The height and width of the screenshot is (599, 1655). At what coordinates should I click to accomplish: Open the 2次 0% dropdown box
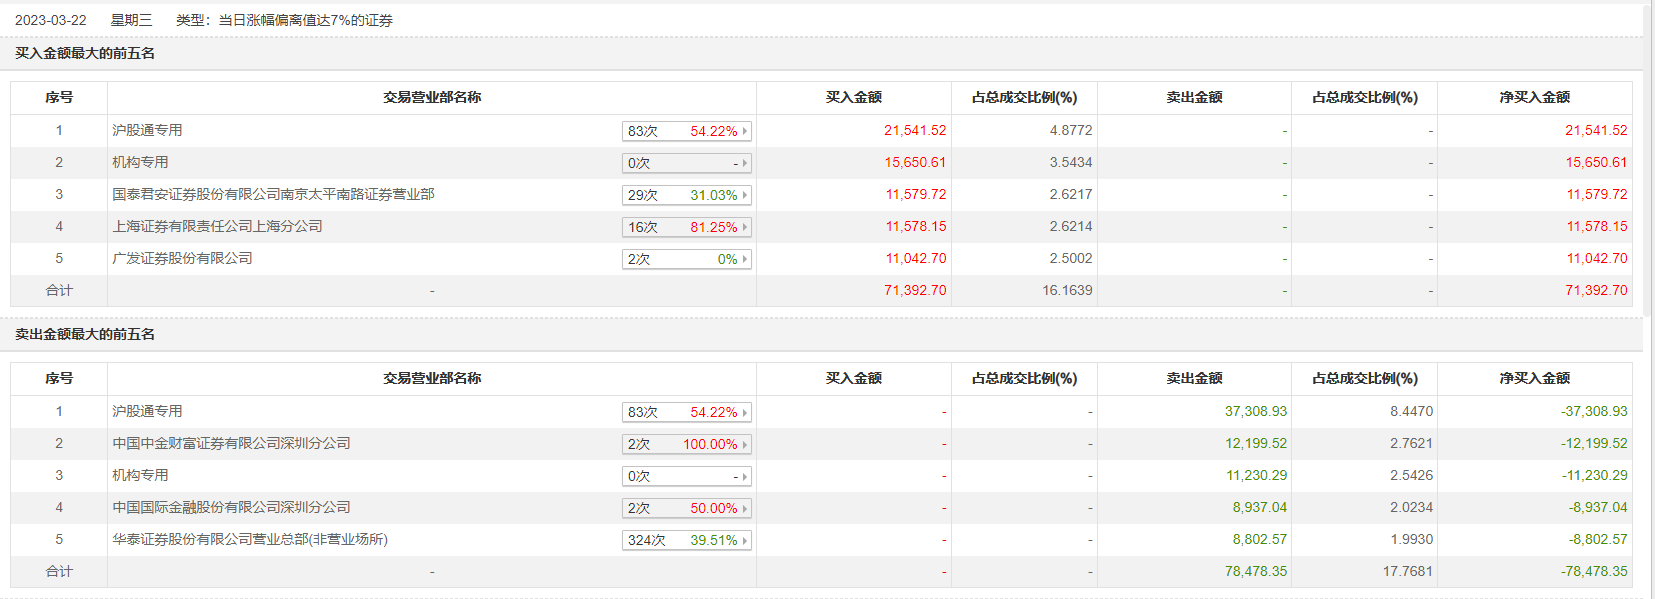(x=686, y=259)
